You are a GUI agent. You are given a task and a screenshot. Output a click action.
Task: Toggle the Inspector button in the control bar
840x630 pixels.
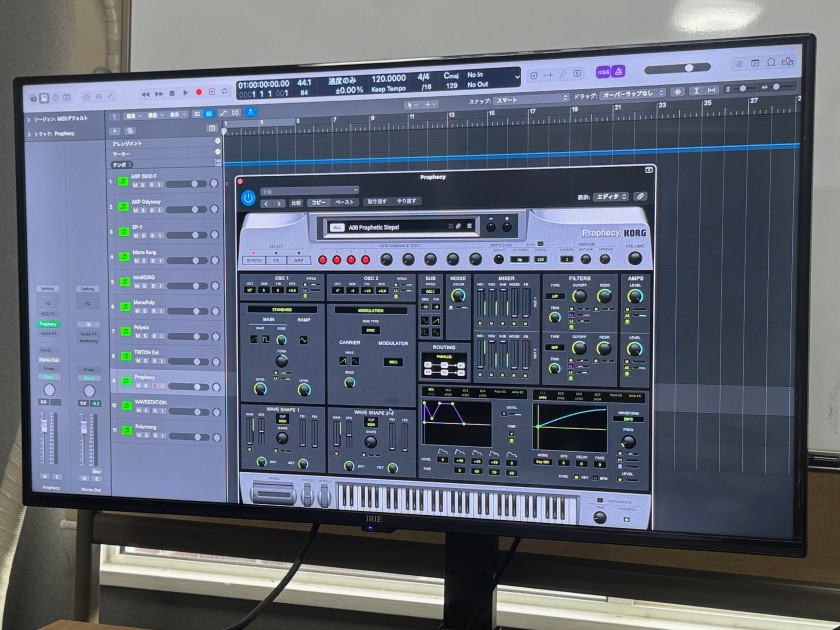click(44, 98)
